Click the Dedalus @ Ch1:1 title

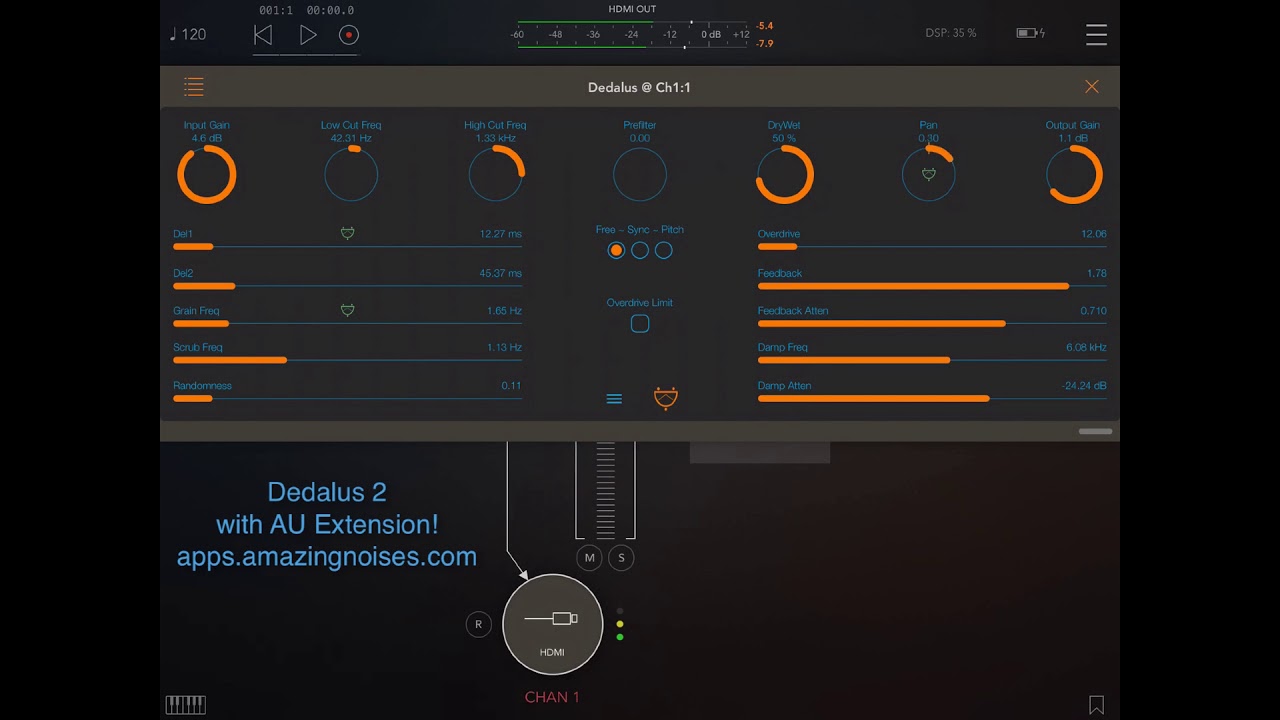point(640,87)
